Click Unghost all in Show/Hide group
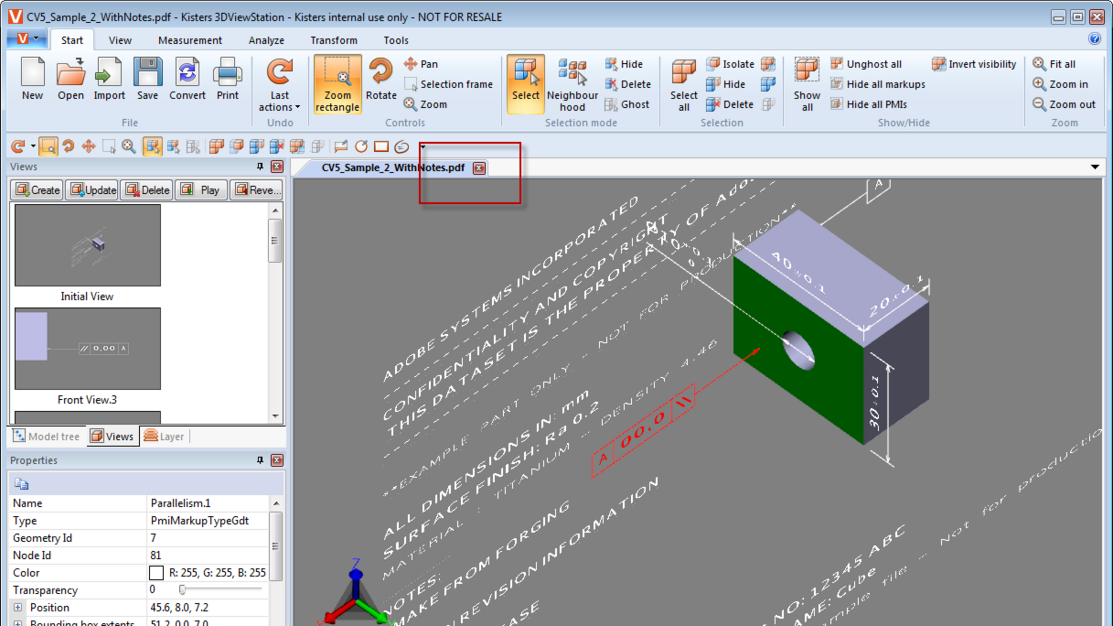Viewport: 1113px width, 626px height. (865, 64)
